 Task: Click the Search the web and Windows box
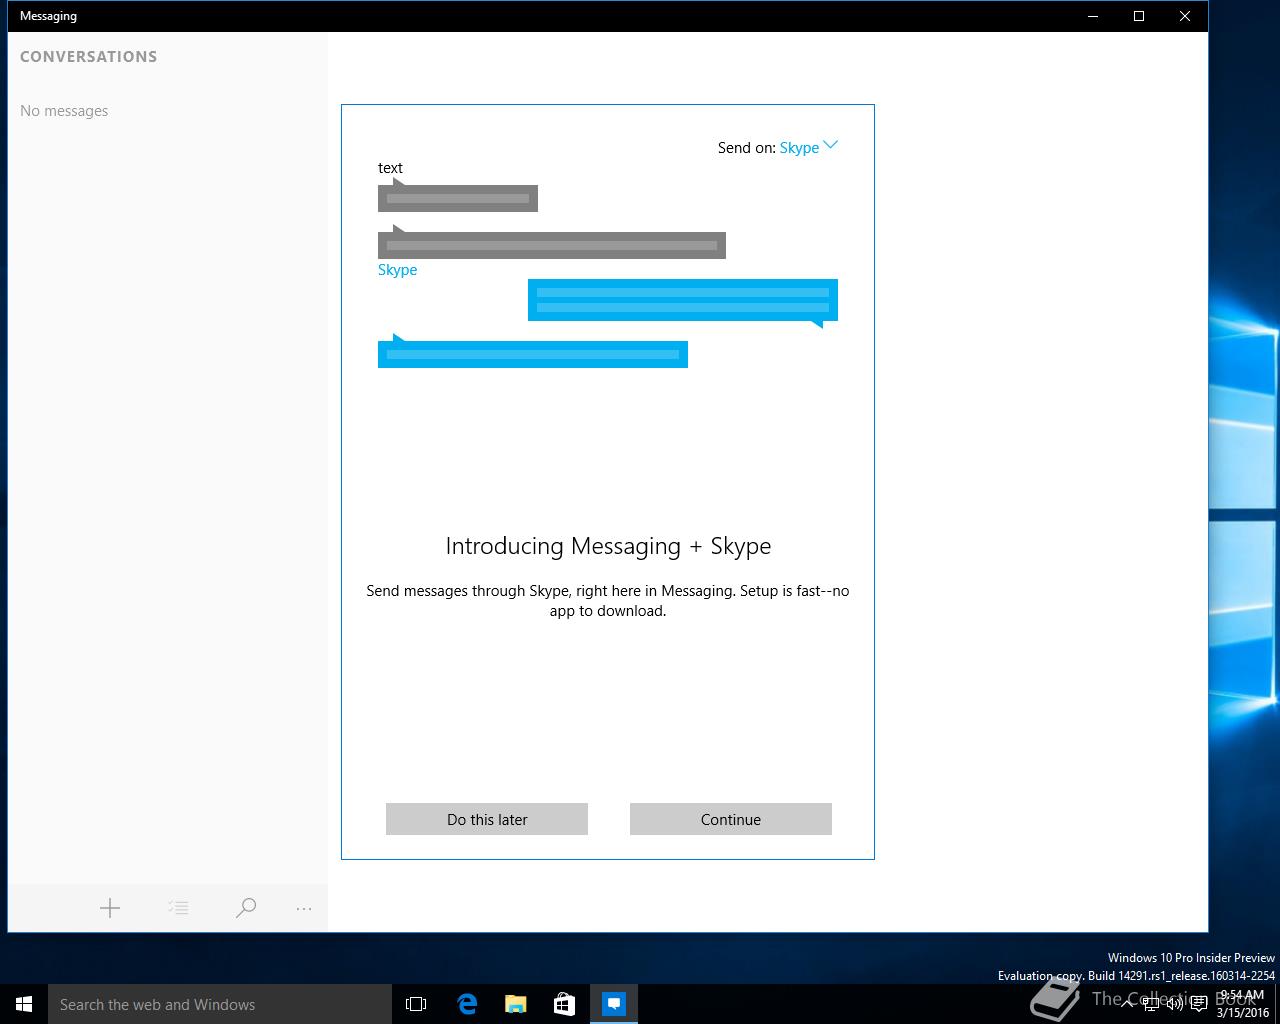point(220,1004)
